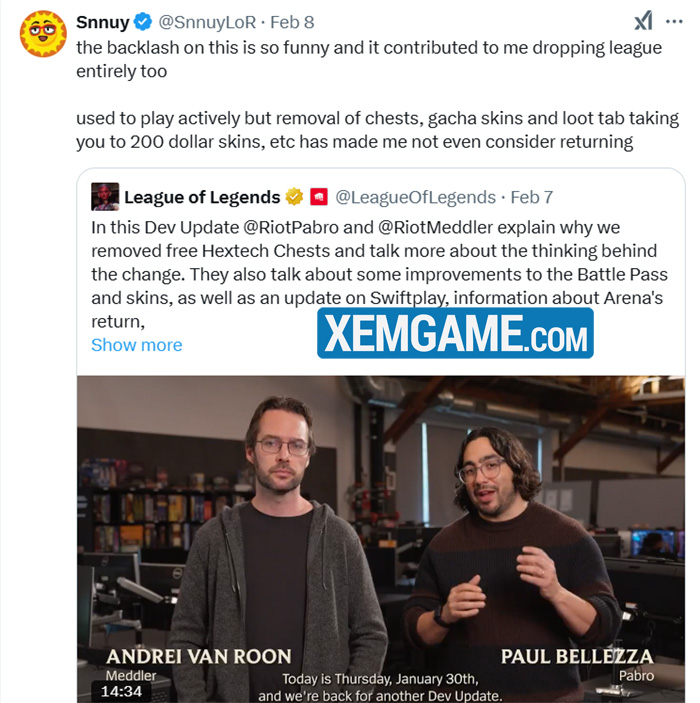Open the @RiotPabro mention
700x703 pixels.
point(291,227)
